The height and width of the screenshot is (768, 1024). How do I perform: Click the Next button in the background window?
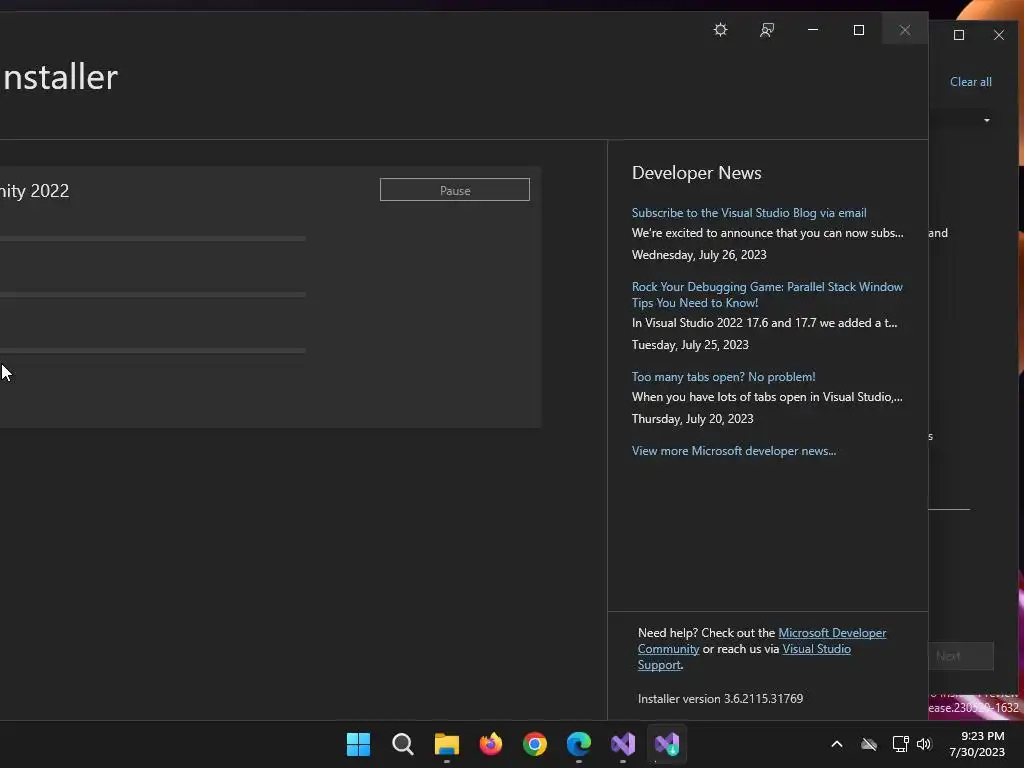coord(961,656)
